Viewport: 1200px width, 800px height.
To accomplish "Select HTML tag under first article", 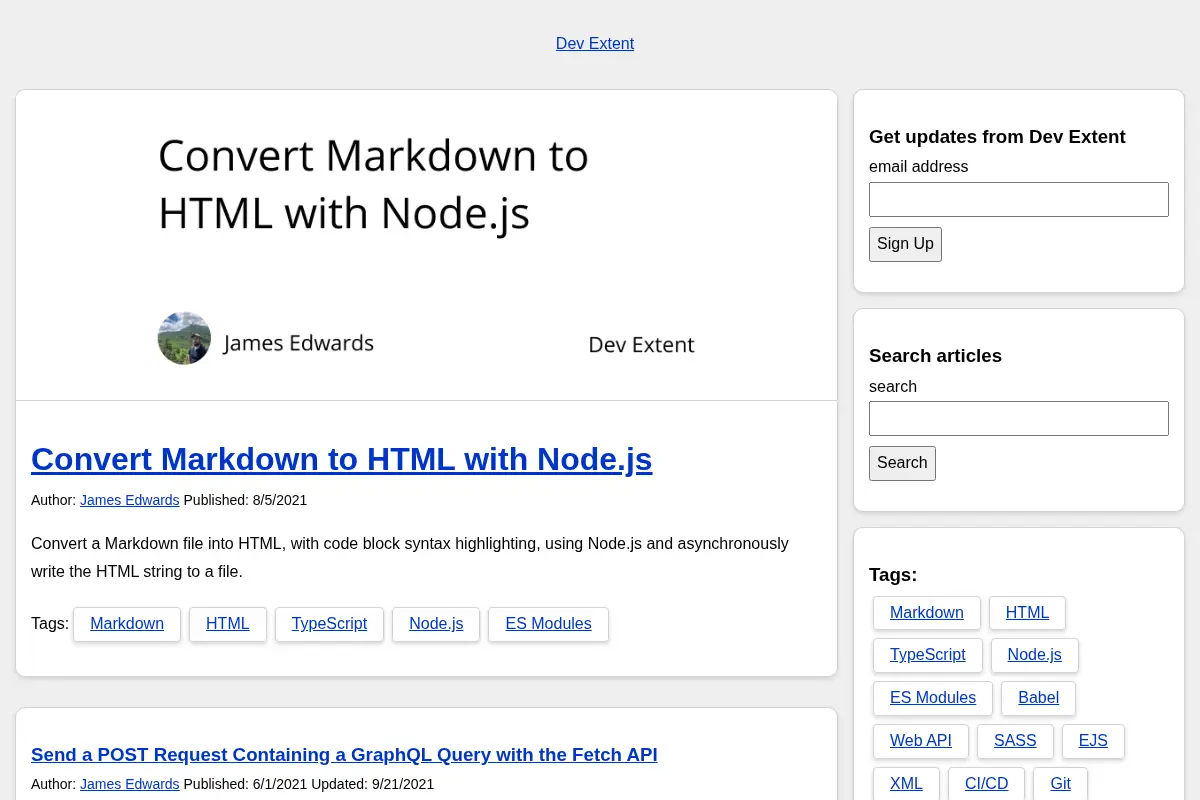I will tap(228, 624).
